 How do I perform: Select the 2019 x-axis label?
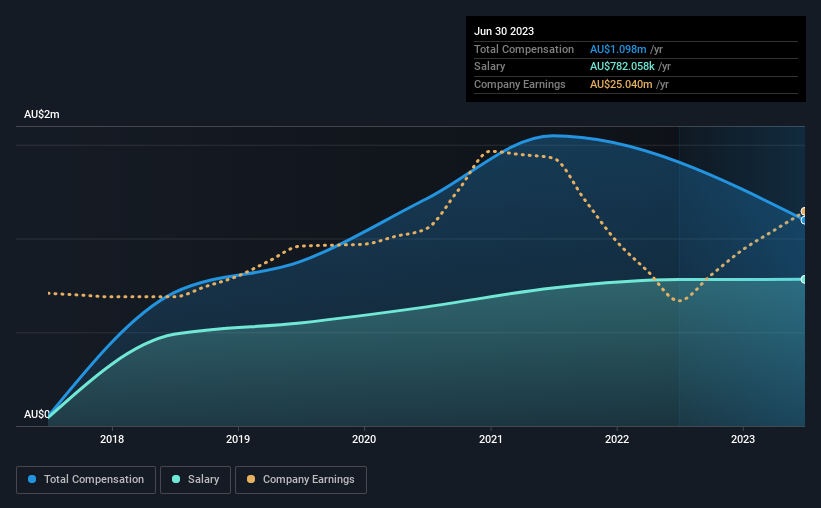click(x=238, y=439)
